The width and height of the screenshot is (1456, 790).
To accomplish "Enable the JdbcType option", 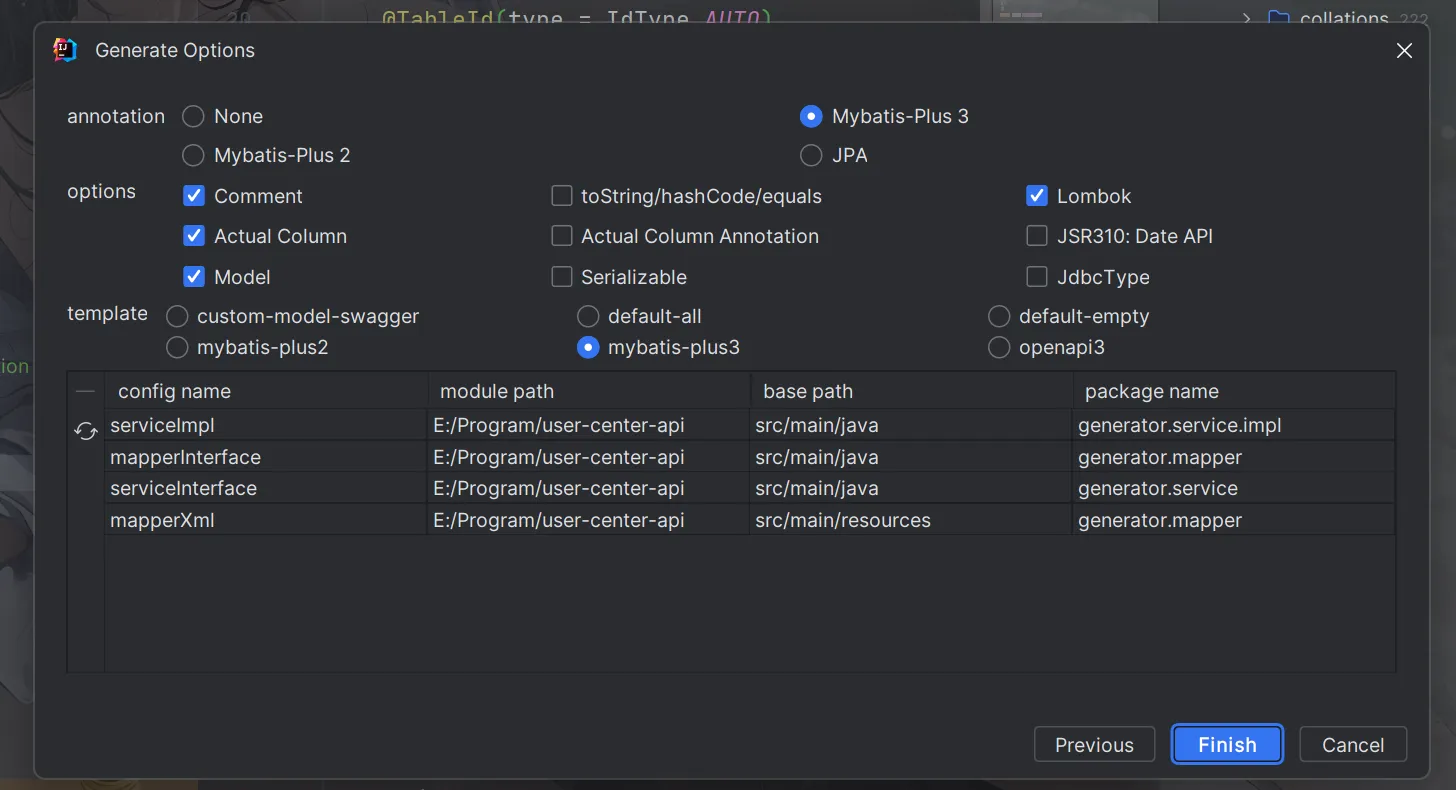I will pyautogui.click(x=1037, y=277).
